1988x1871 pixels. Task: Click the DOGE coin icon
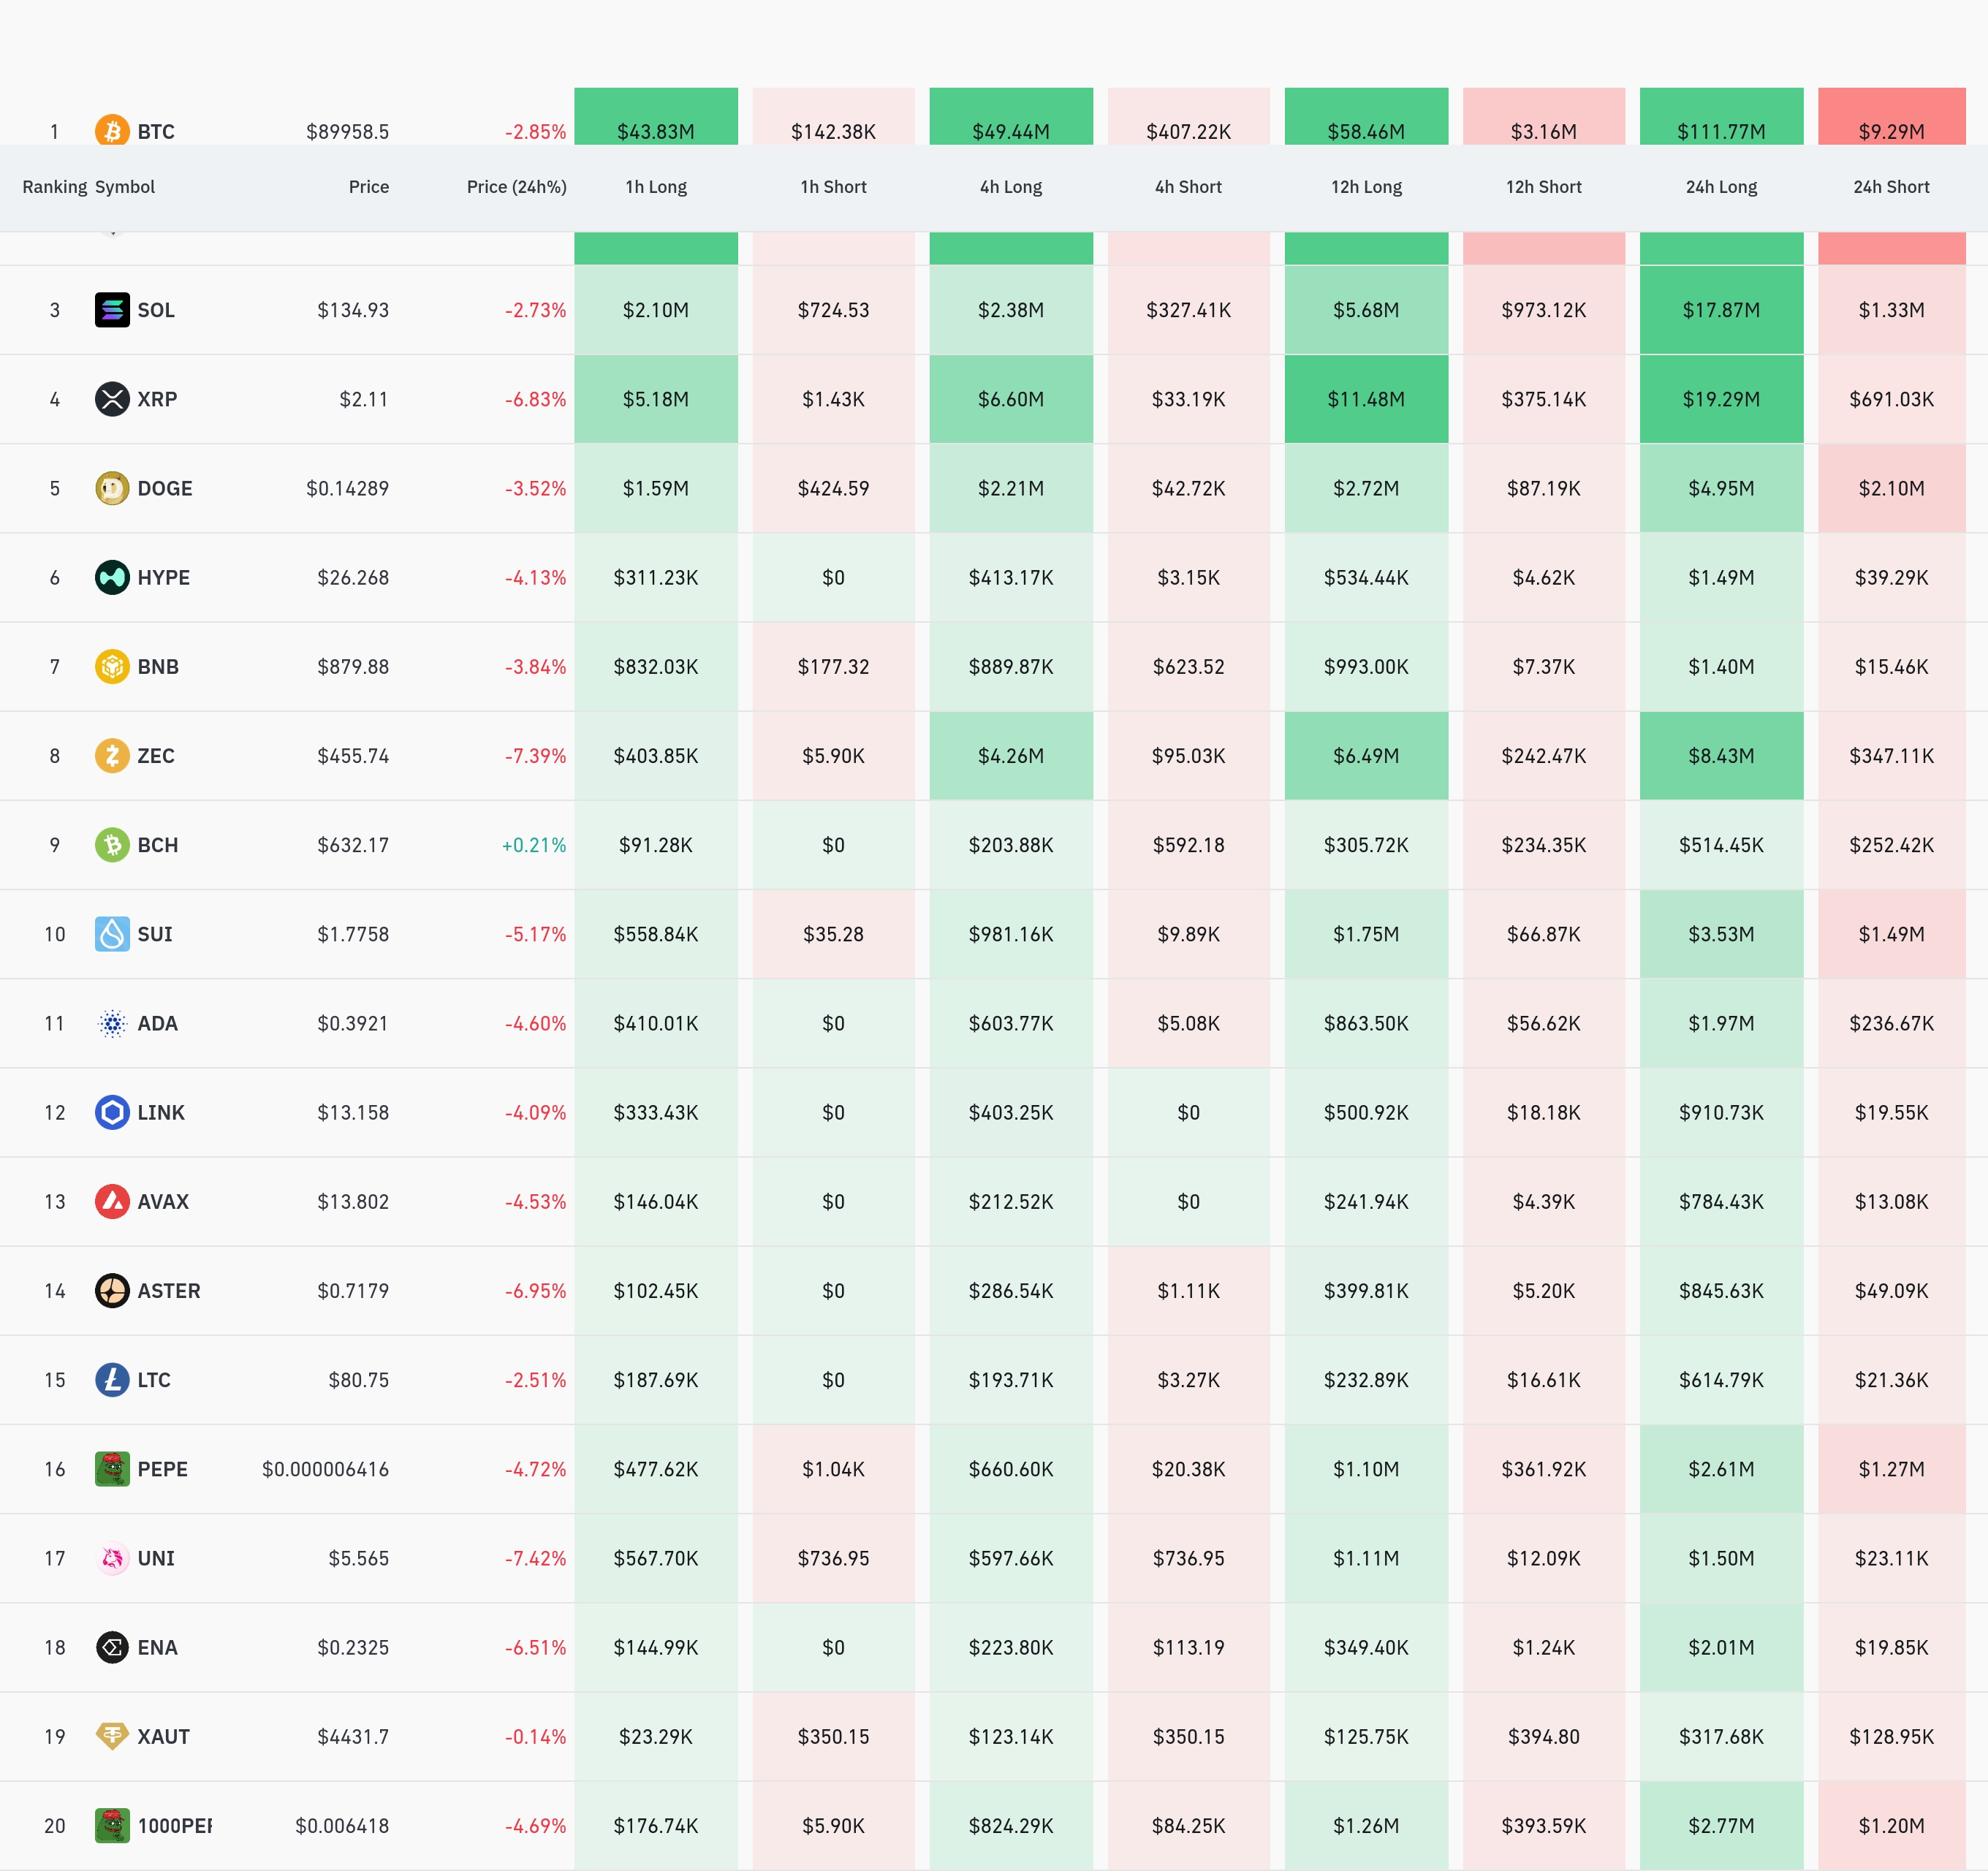click(112, 488)
